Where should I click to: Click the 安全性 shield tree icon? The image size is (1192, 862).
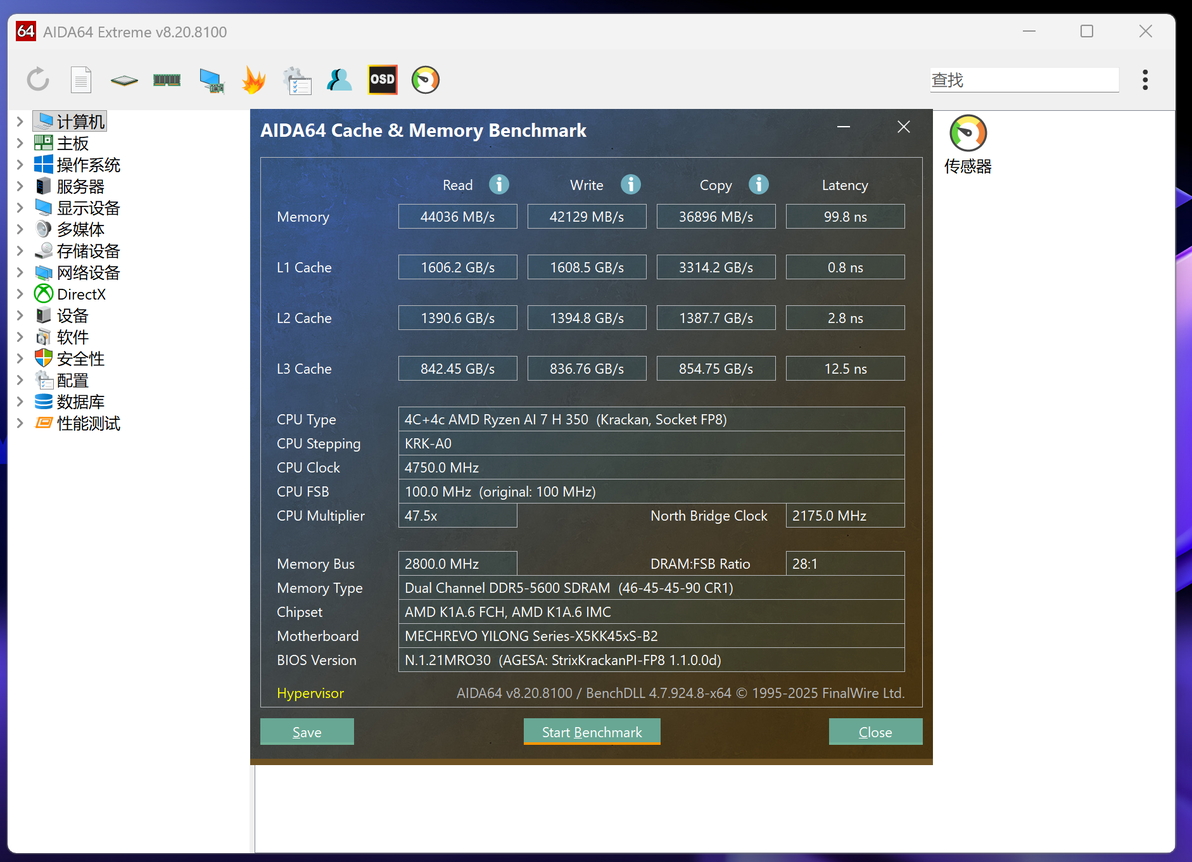(43, 358)
